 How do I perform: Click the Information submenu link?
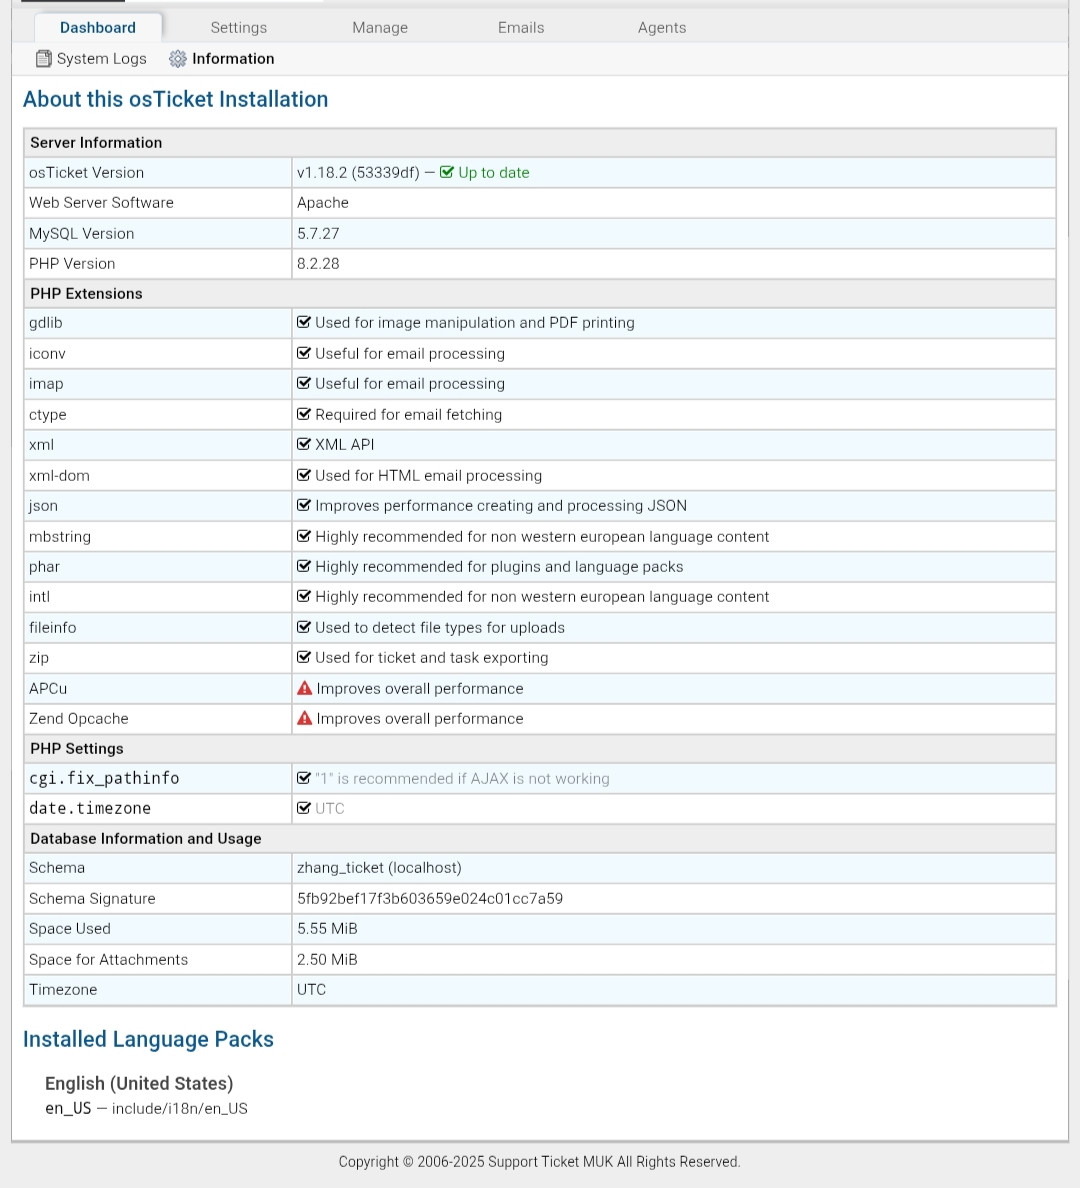(233, 59)
